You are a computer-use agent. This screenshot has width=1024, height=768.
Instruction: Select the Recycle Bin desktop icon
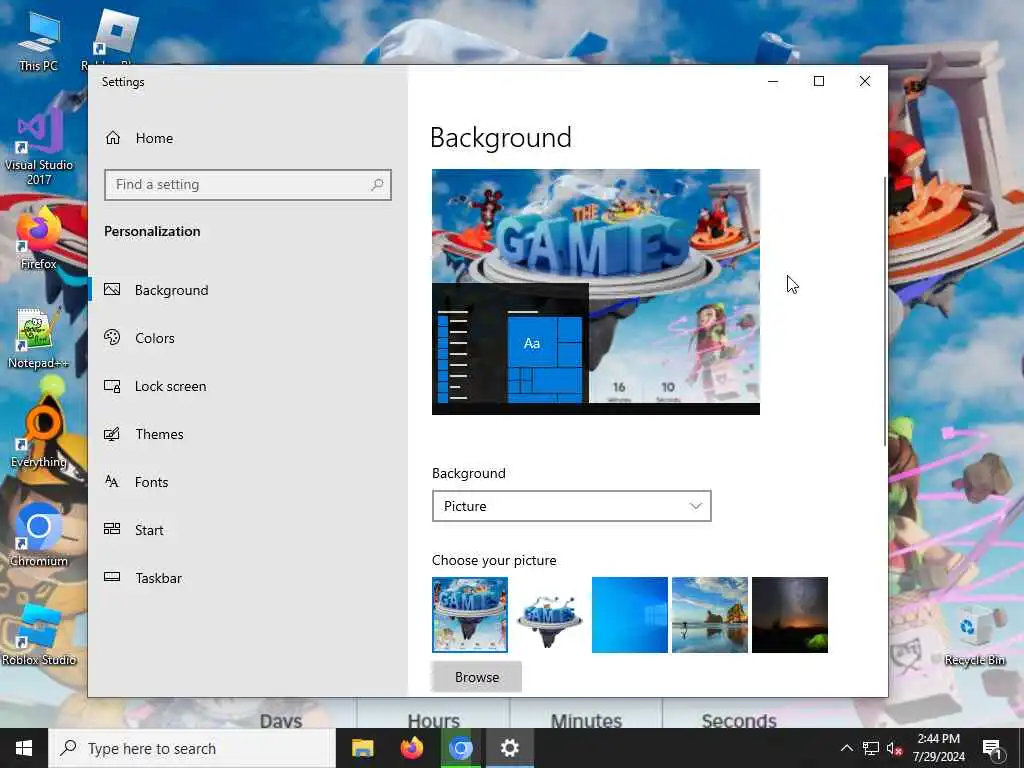pyautogui.click(x=974, y=636)
